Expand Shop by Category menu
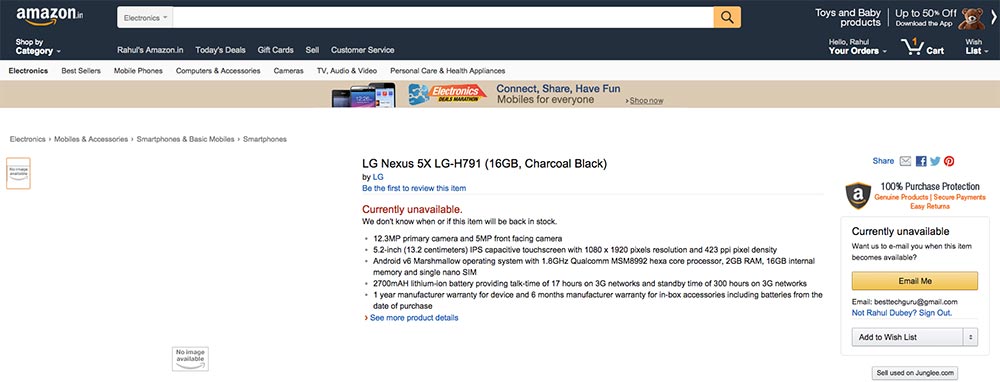Viewport: 1000px width, 382px height. [x=38, y=47]
